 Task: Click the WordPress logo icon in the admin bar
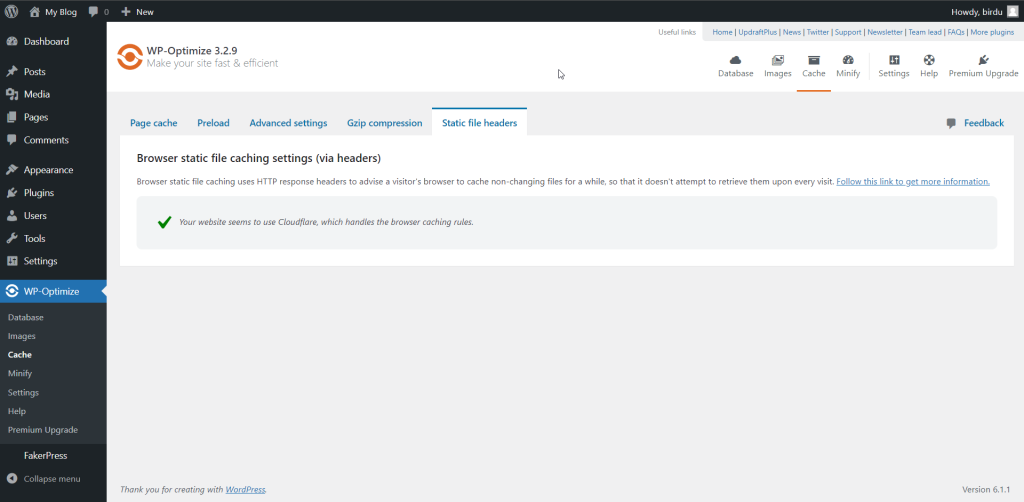pyautogui.click(x=12, y=11)
